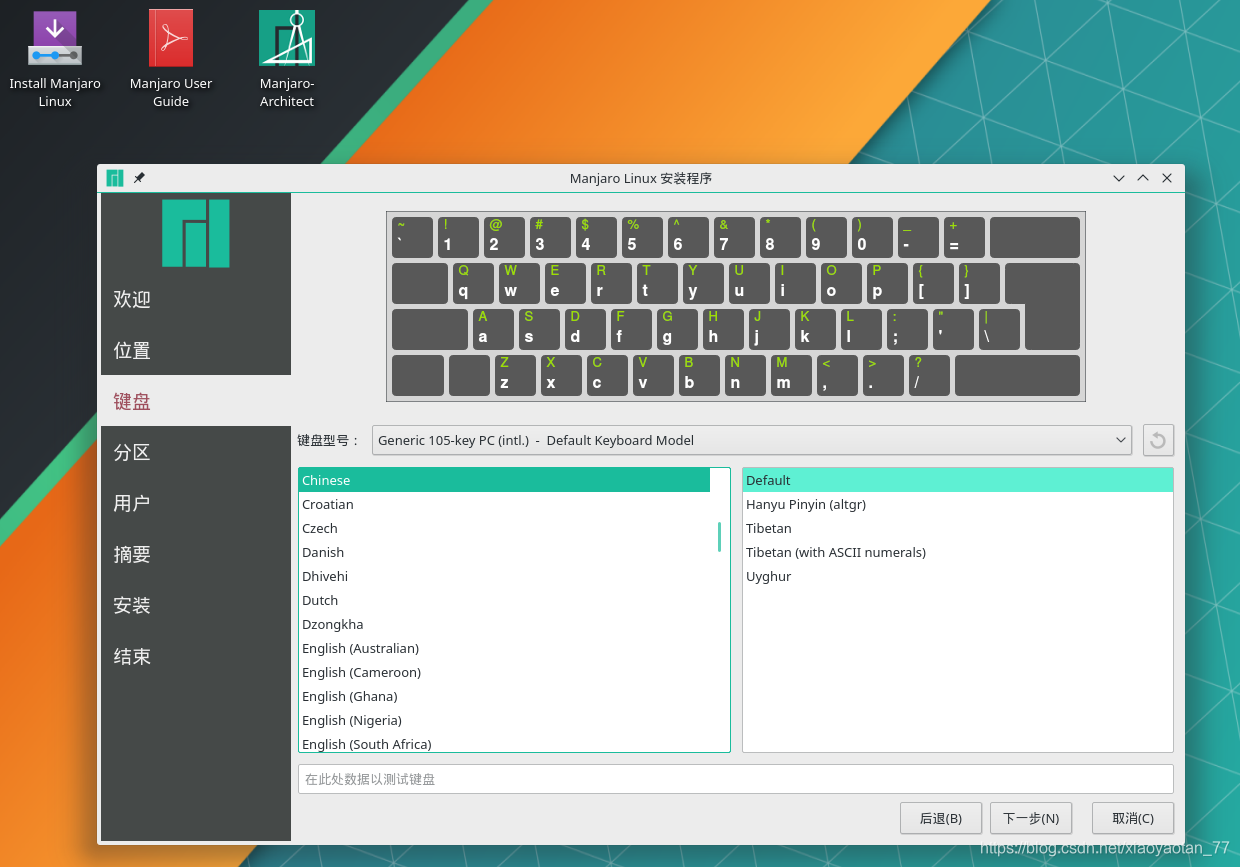Go to the 安装 step in sidebar
This screenshot has height=867, width=1240.
(x=196, y=605)
